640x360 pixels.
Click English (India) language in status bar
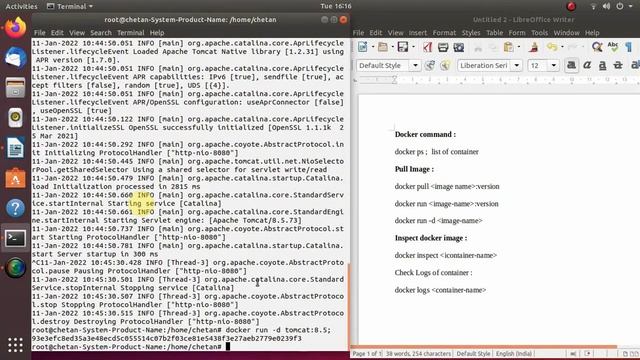pos(514,354)
